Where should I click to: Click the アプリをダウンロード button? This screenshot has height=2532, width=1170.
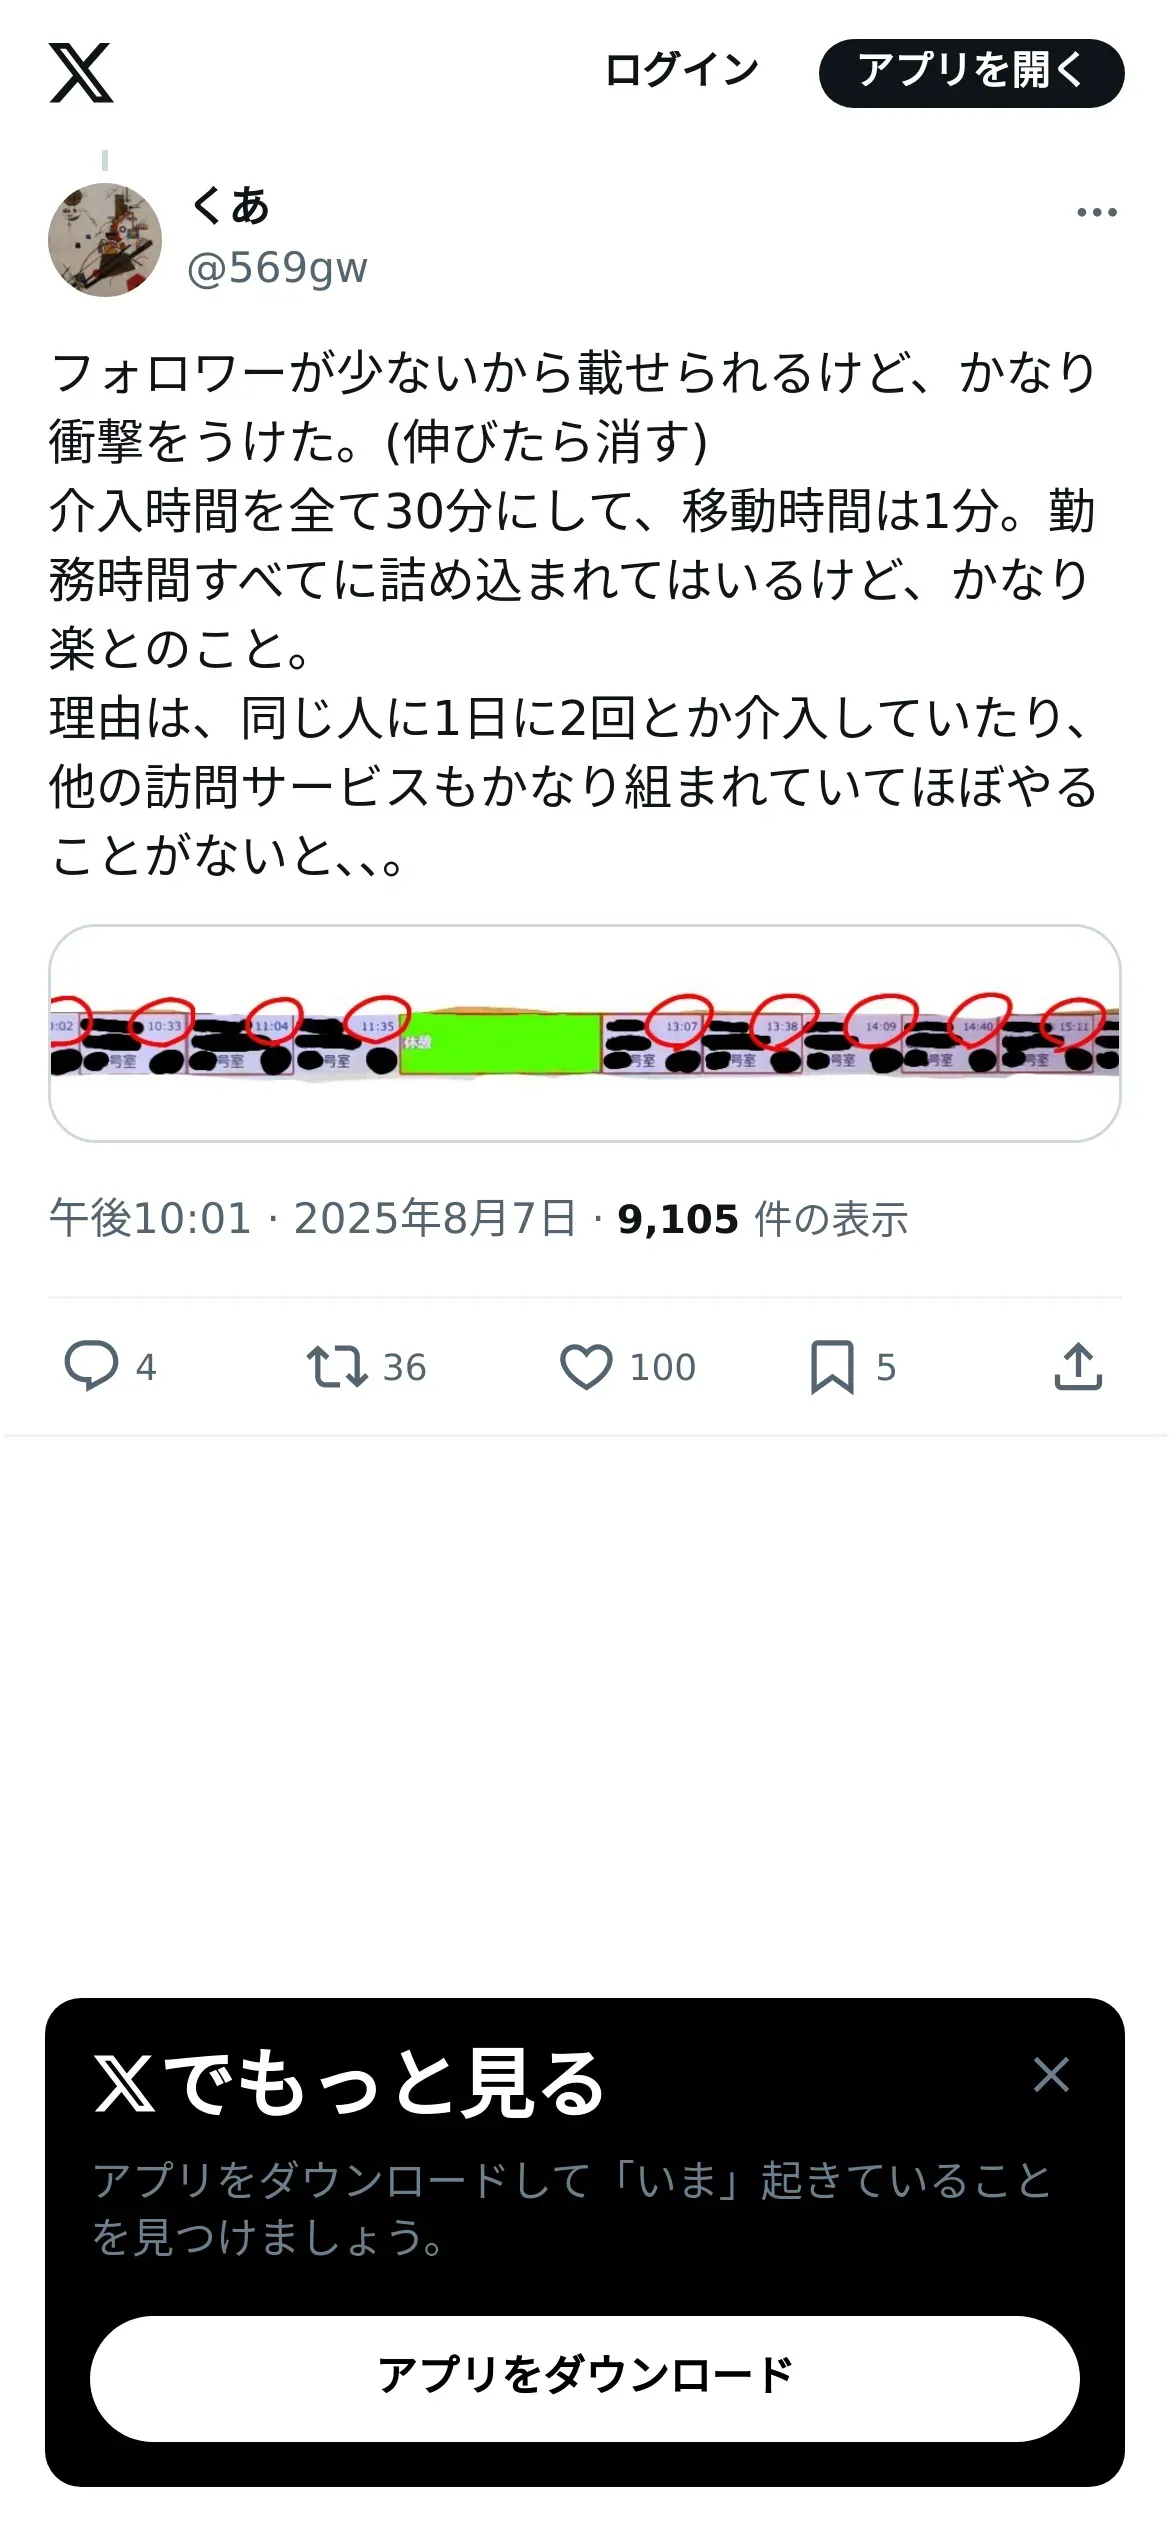585,2378
